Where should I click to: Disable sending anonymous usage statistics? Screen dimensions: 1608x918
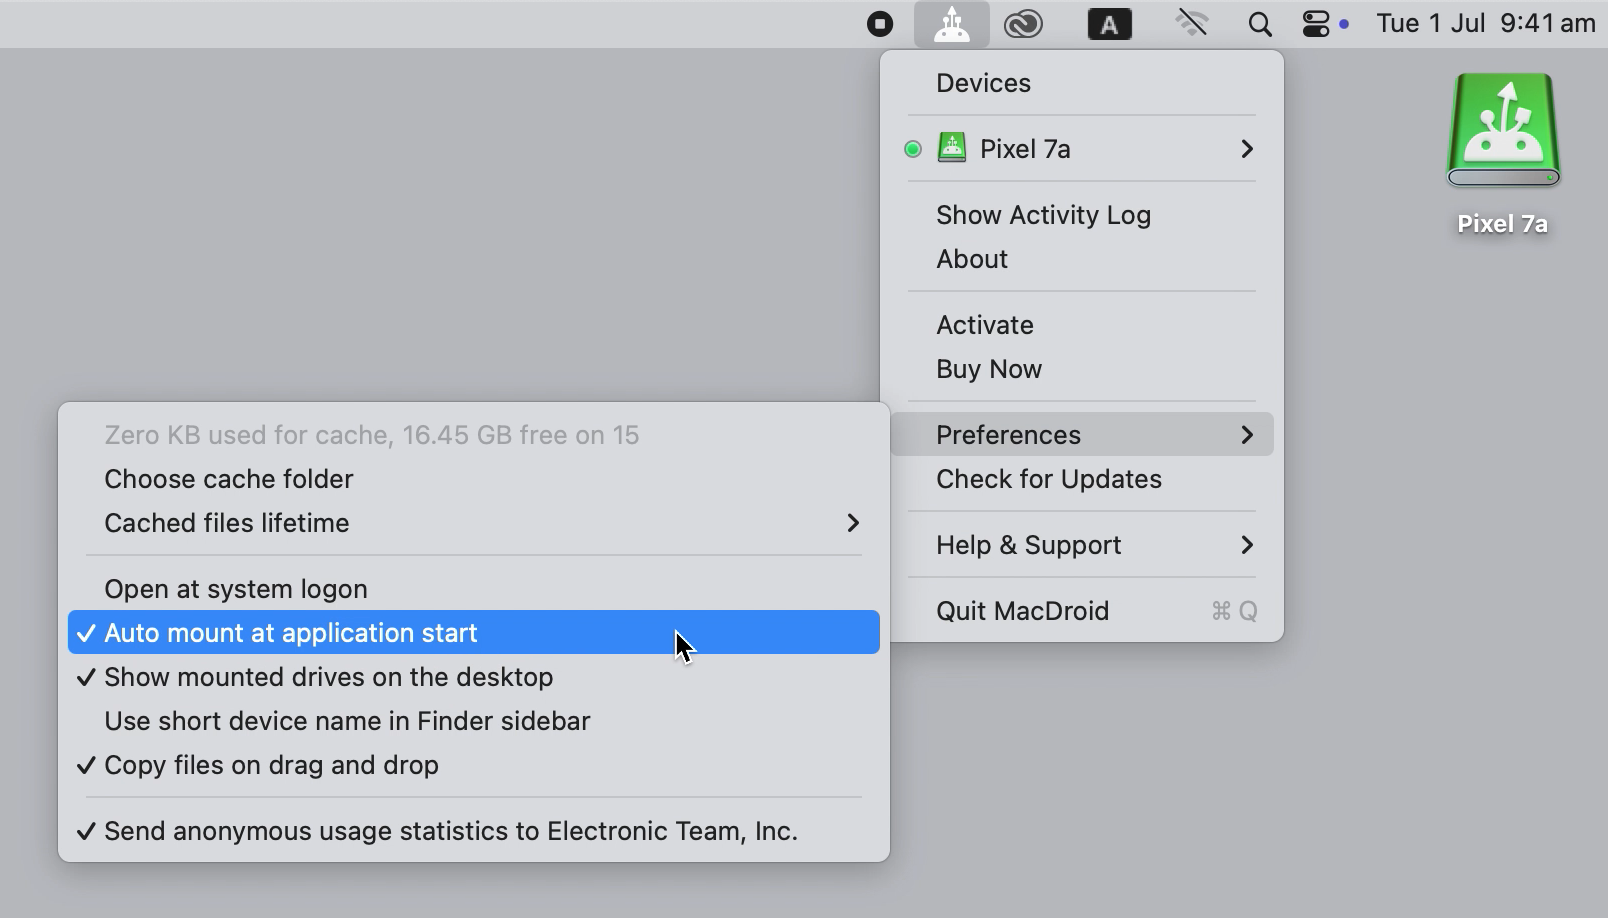[x=473, y=831]
